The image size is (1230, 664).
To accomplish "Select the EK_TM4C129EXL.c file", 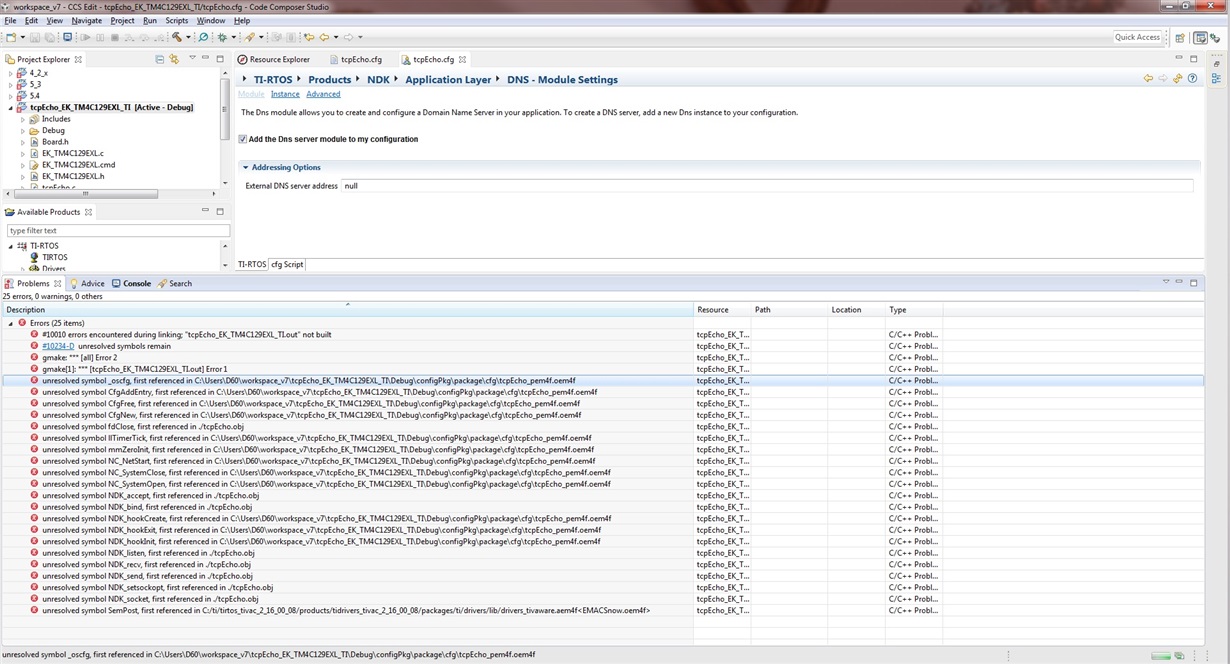I will coord(72,153).
